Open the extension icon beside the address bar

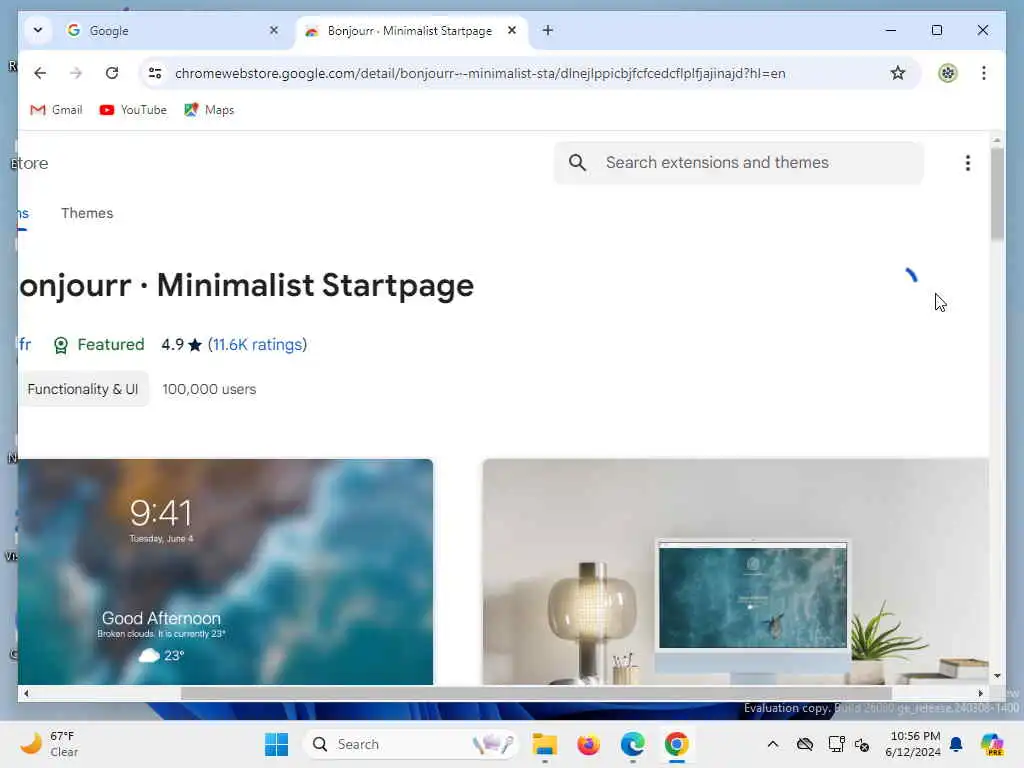point(948,73)
